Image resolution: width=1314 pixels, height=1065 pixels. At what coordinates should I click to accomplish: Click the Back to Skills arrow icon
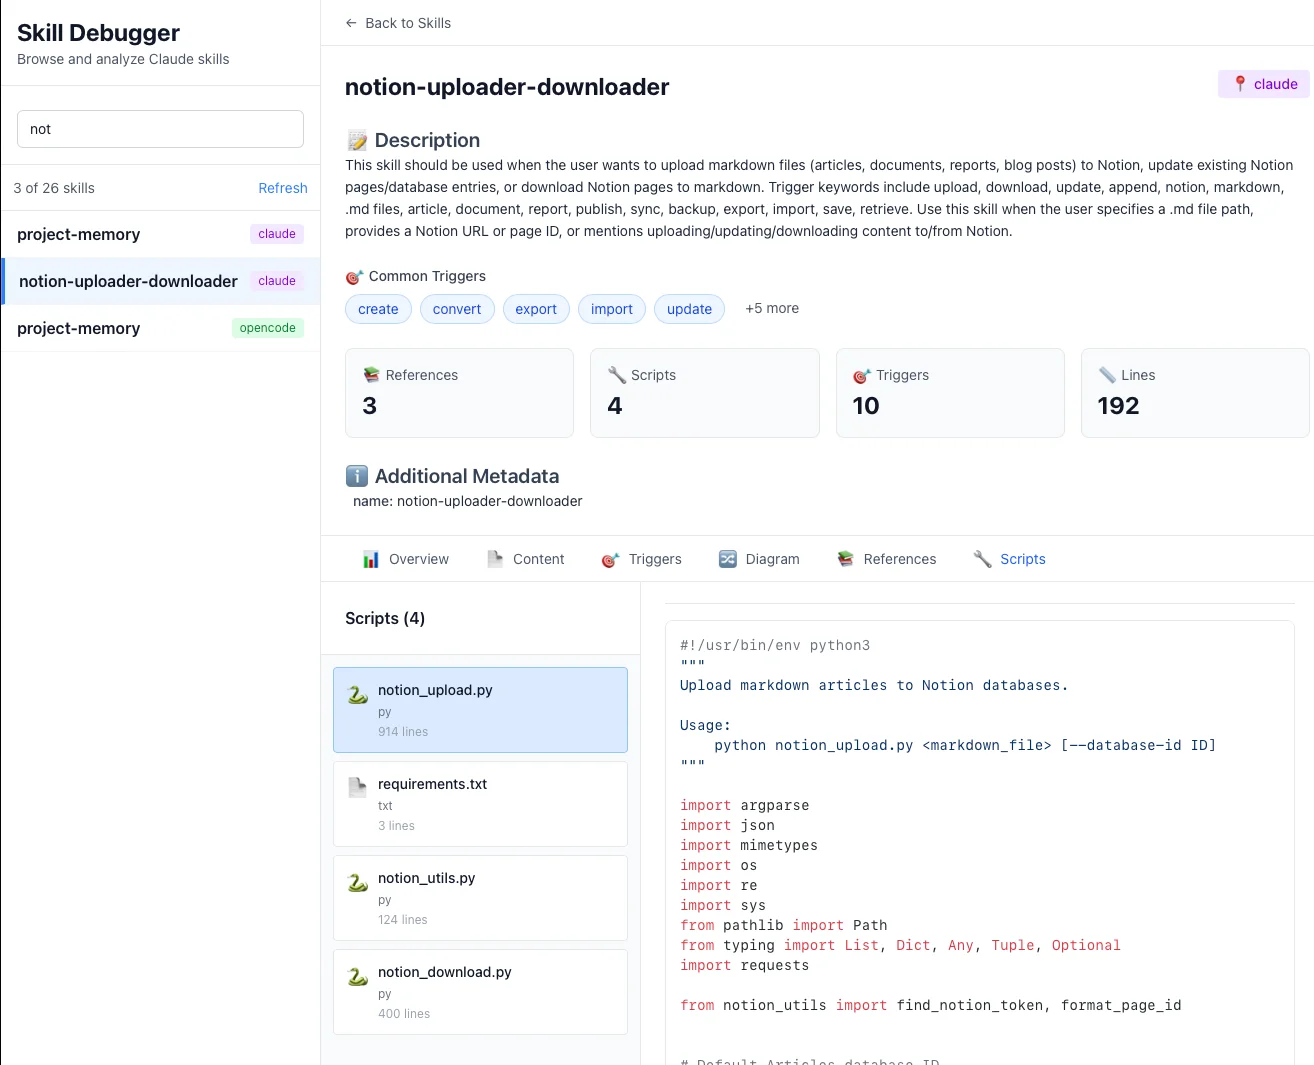(351, 23)
